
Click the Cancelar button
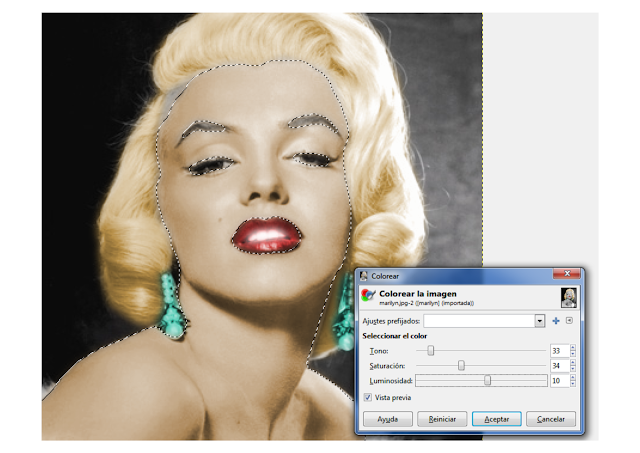pos(551,419)
